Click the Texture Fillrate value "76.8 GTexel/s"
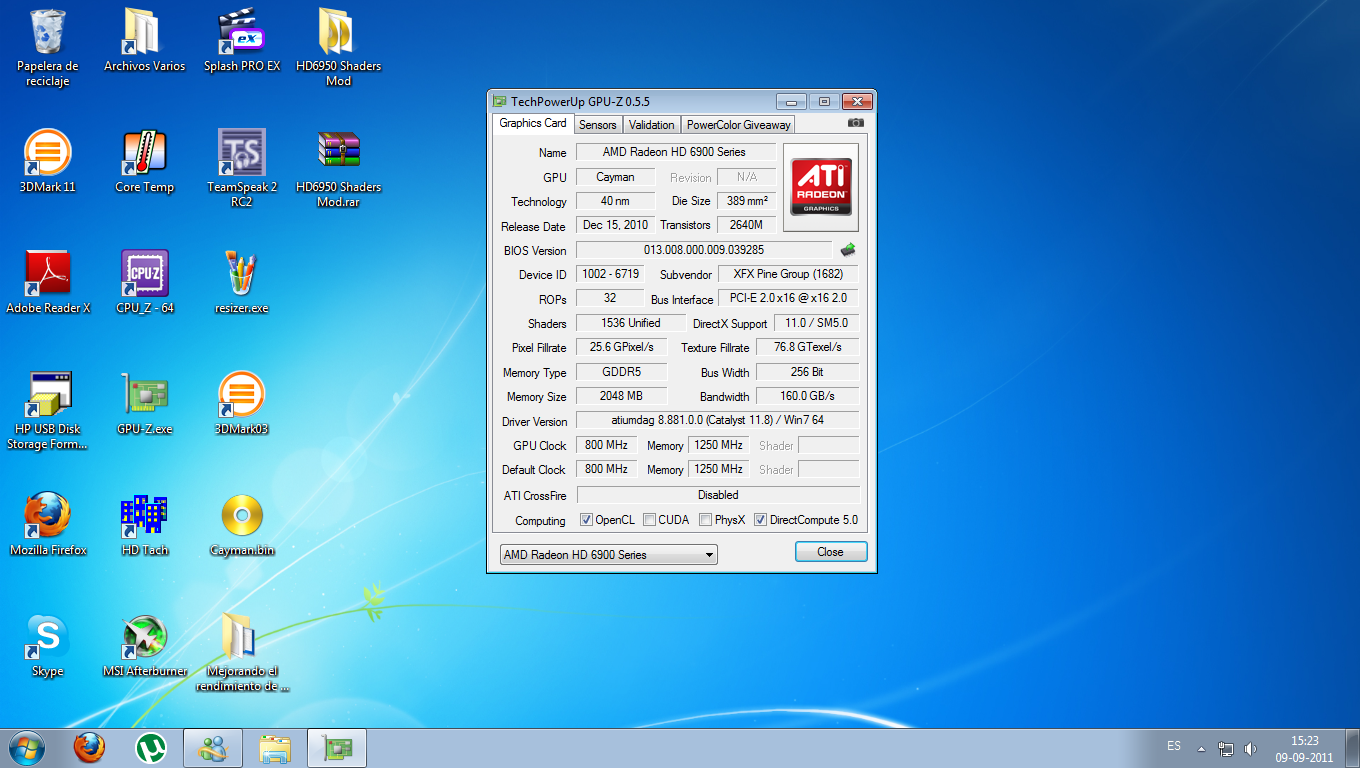The height and width of the screenshot is (768, 1360). click(x=807, y=347)
